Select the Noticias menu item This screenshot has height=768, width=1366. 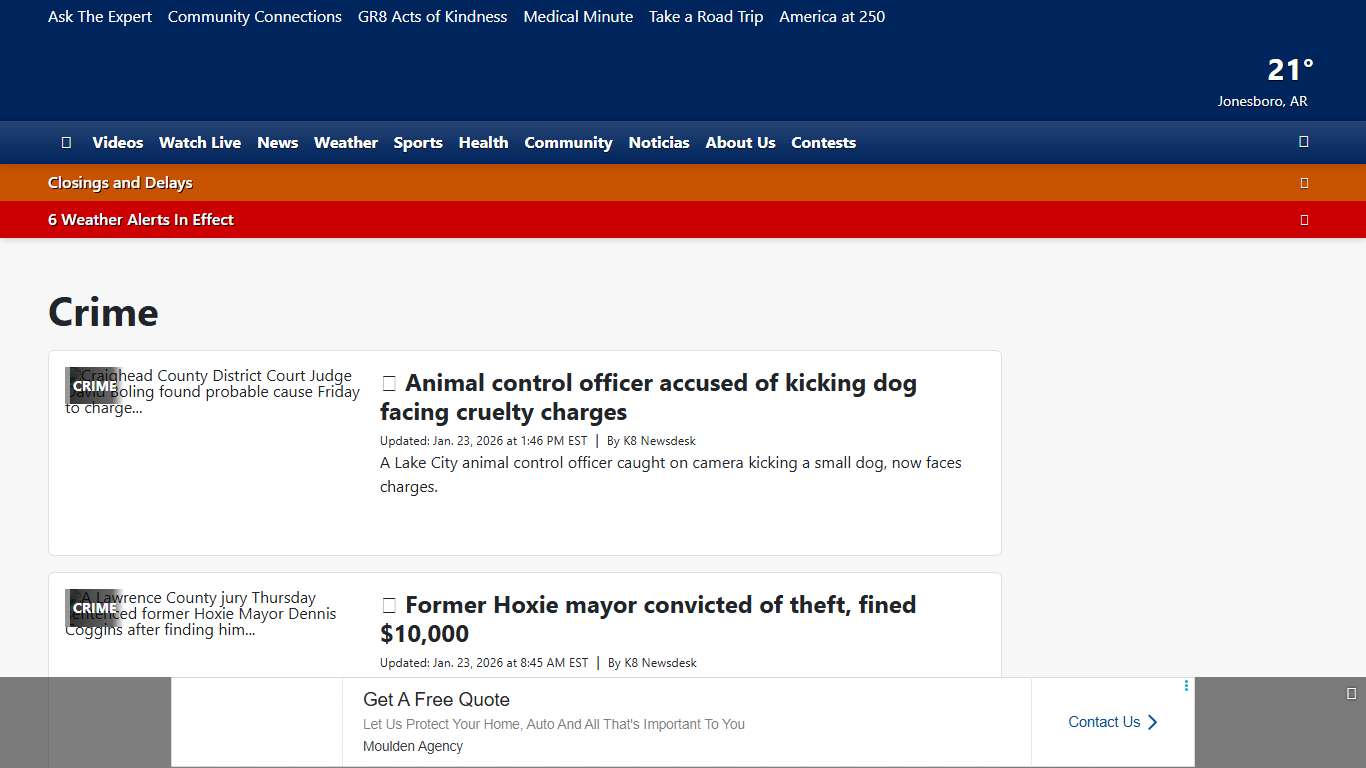(659, 142)
